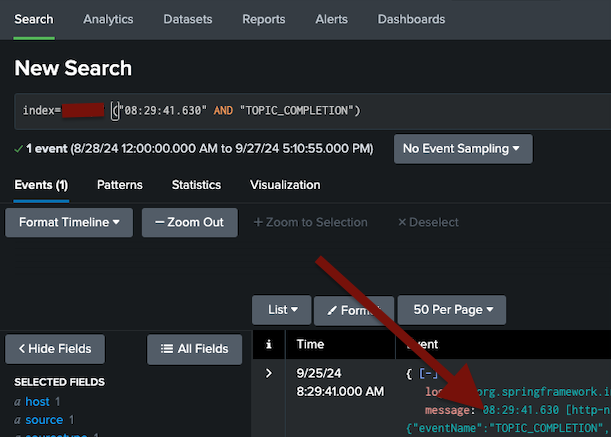Go to the Alerts tab

coord(331,19)
